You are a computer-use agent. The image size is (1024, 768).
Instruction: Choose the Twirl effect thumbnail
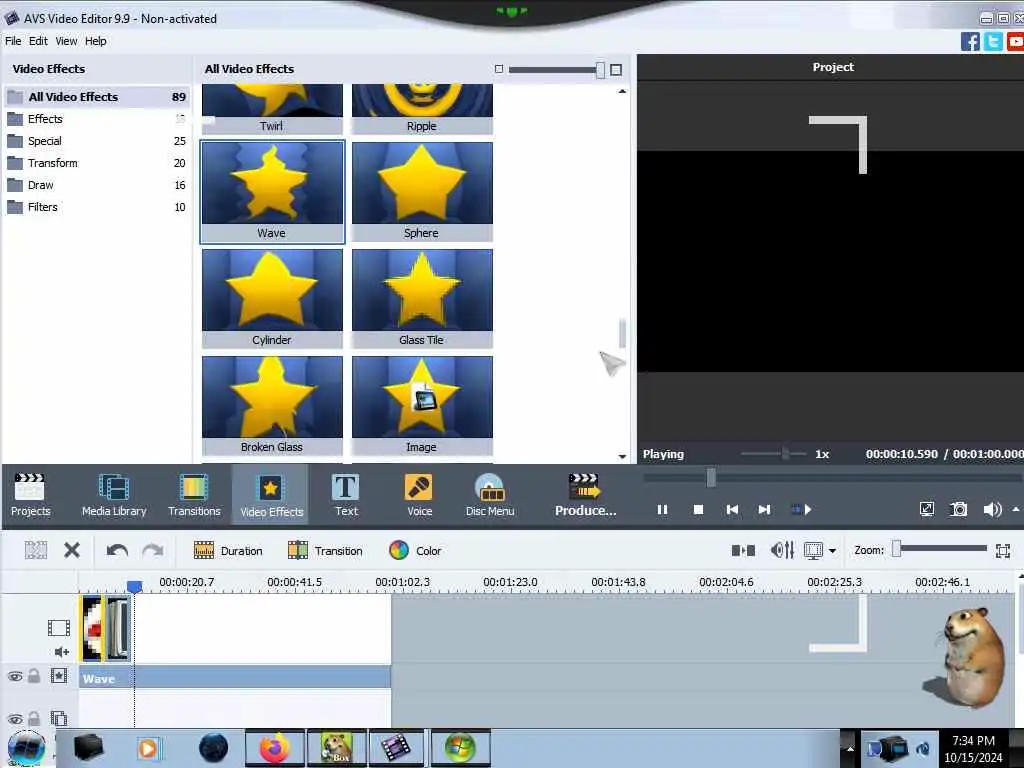click(272, 108)
